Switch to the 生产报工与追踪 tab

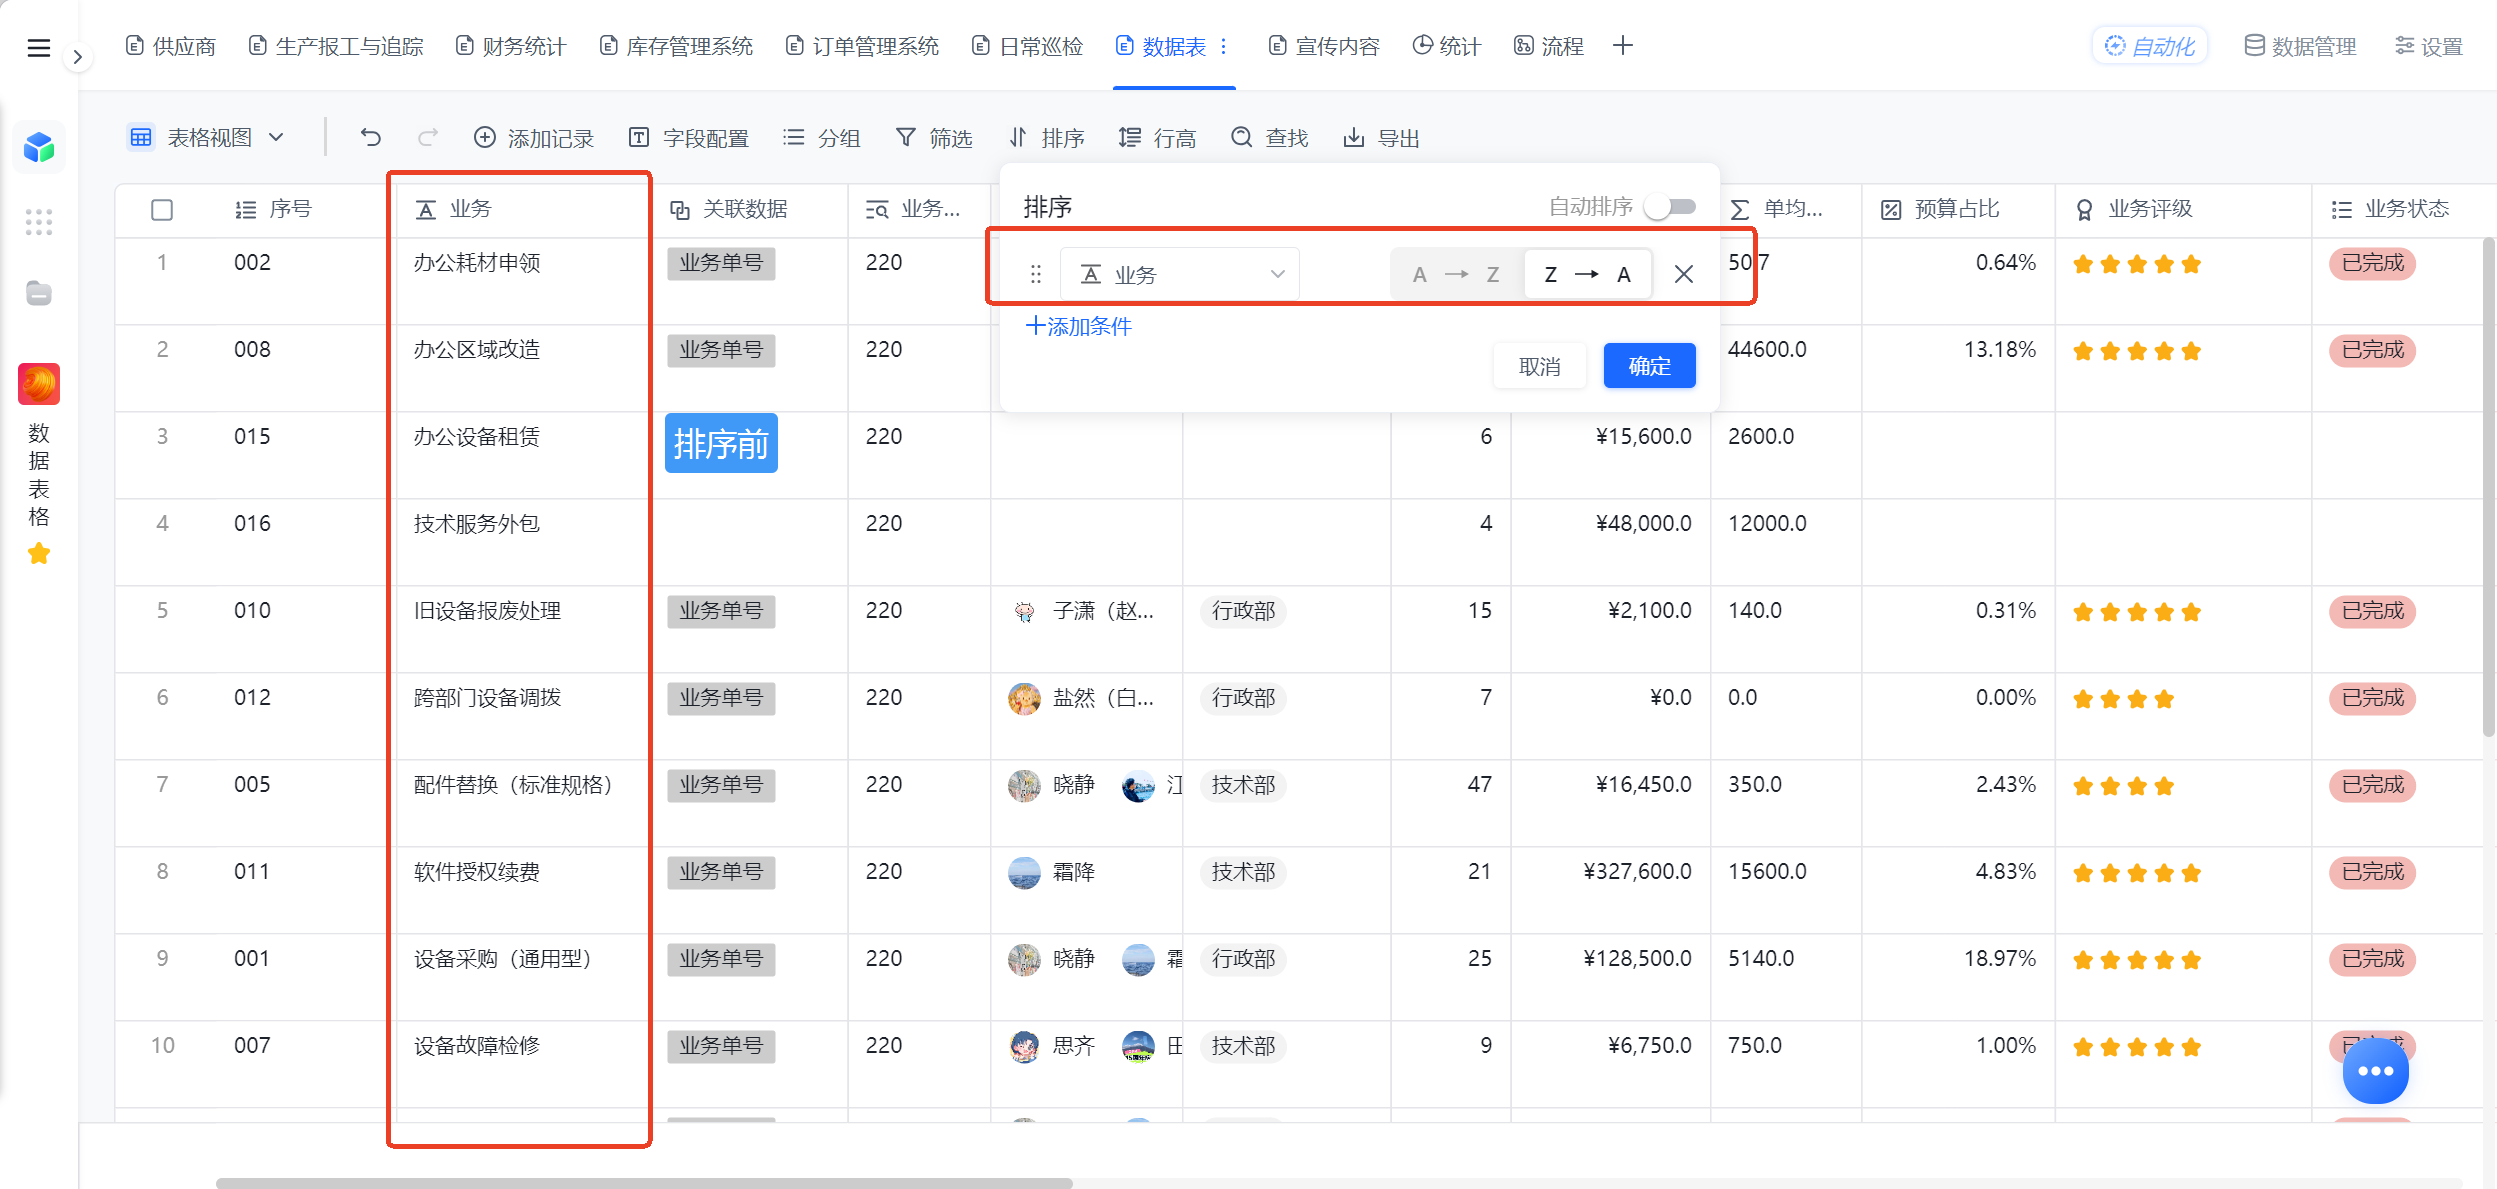click(x=336, y=46)
